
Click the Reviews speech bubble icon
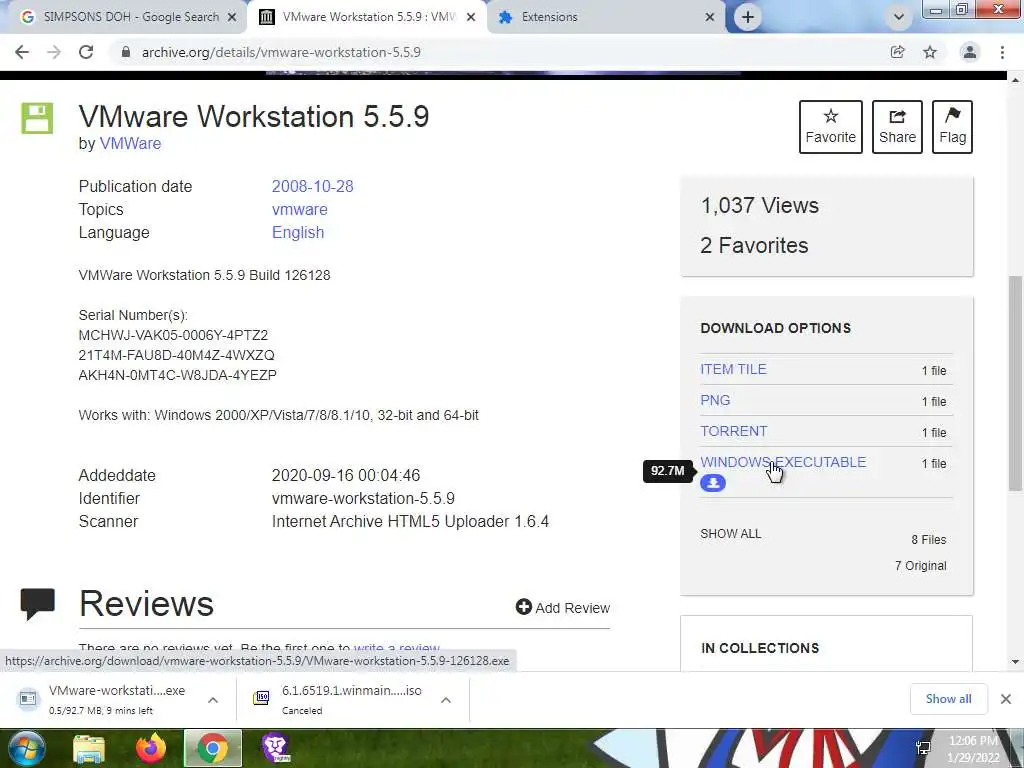37,603
